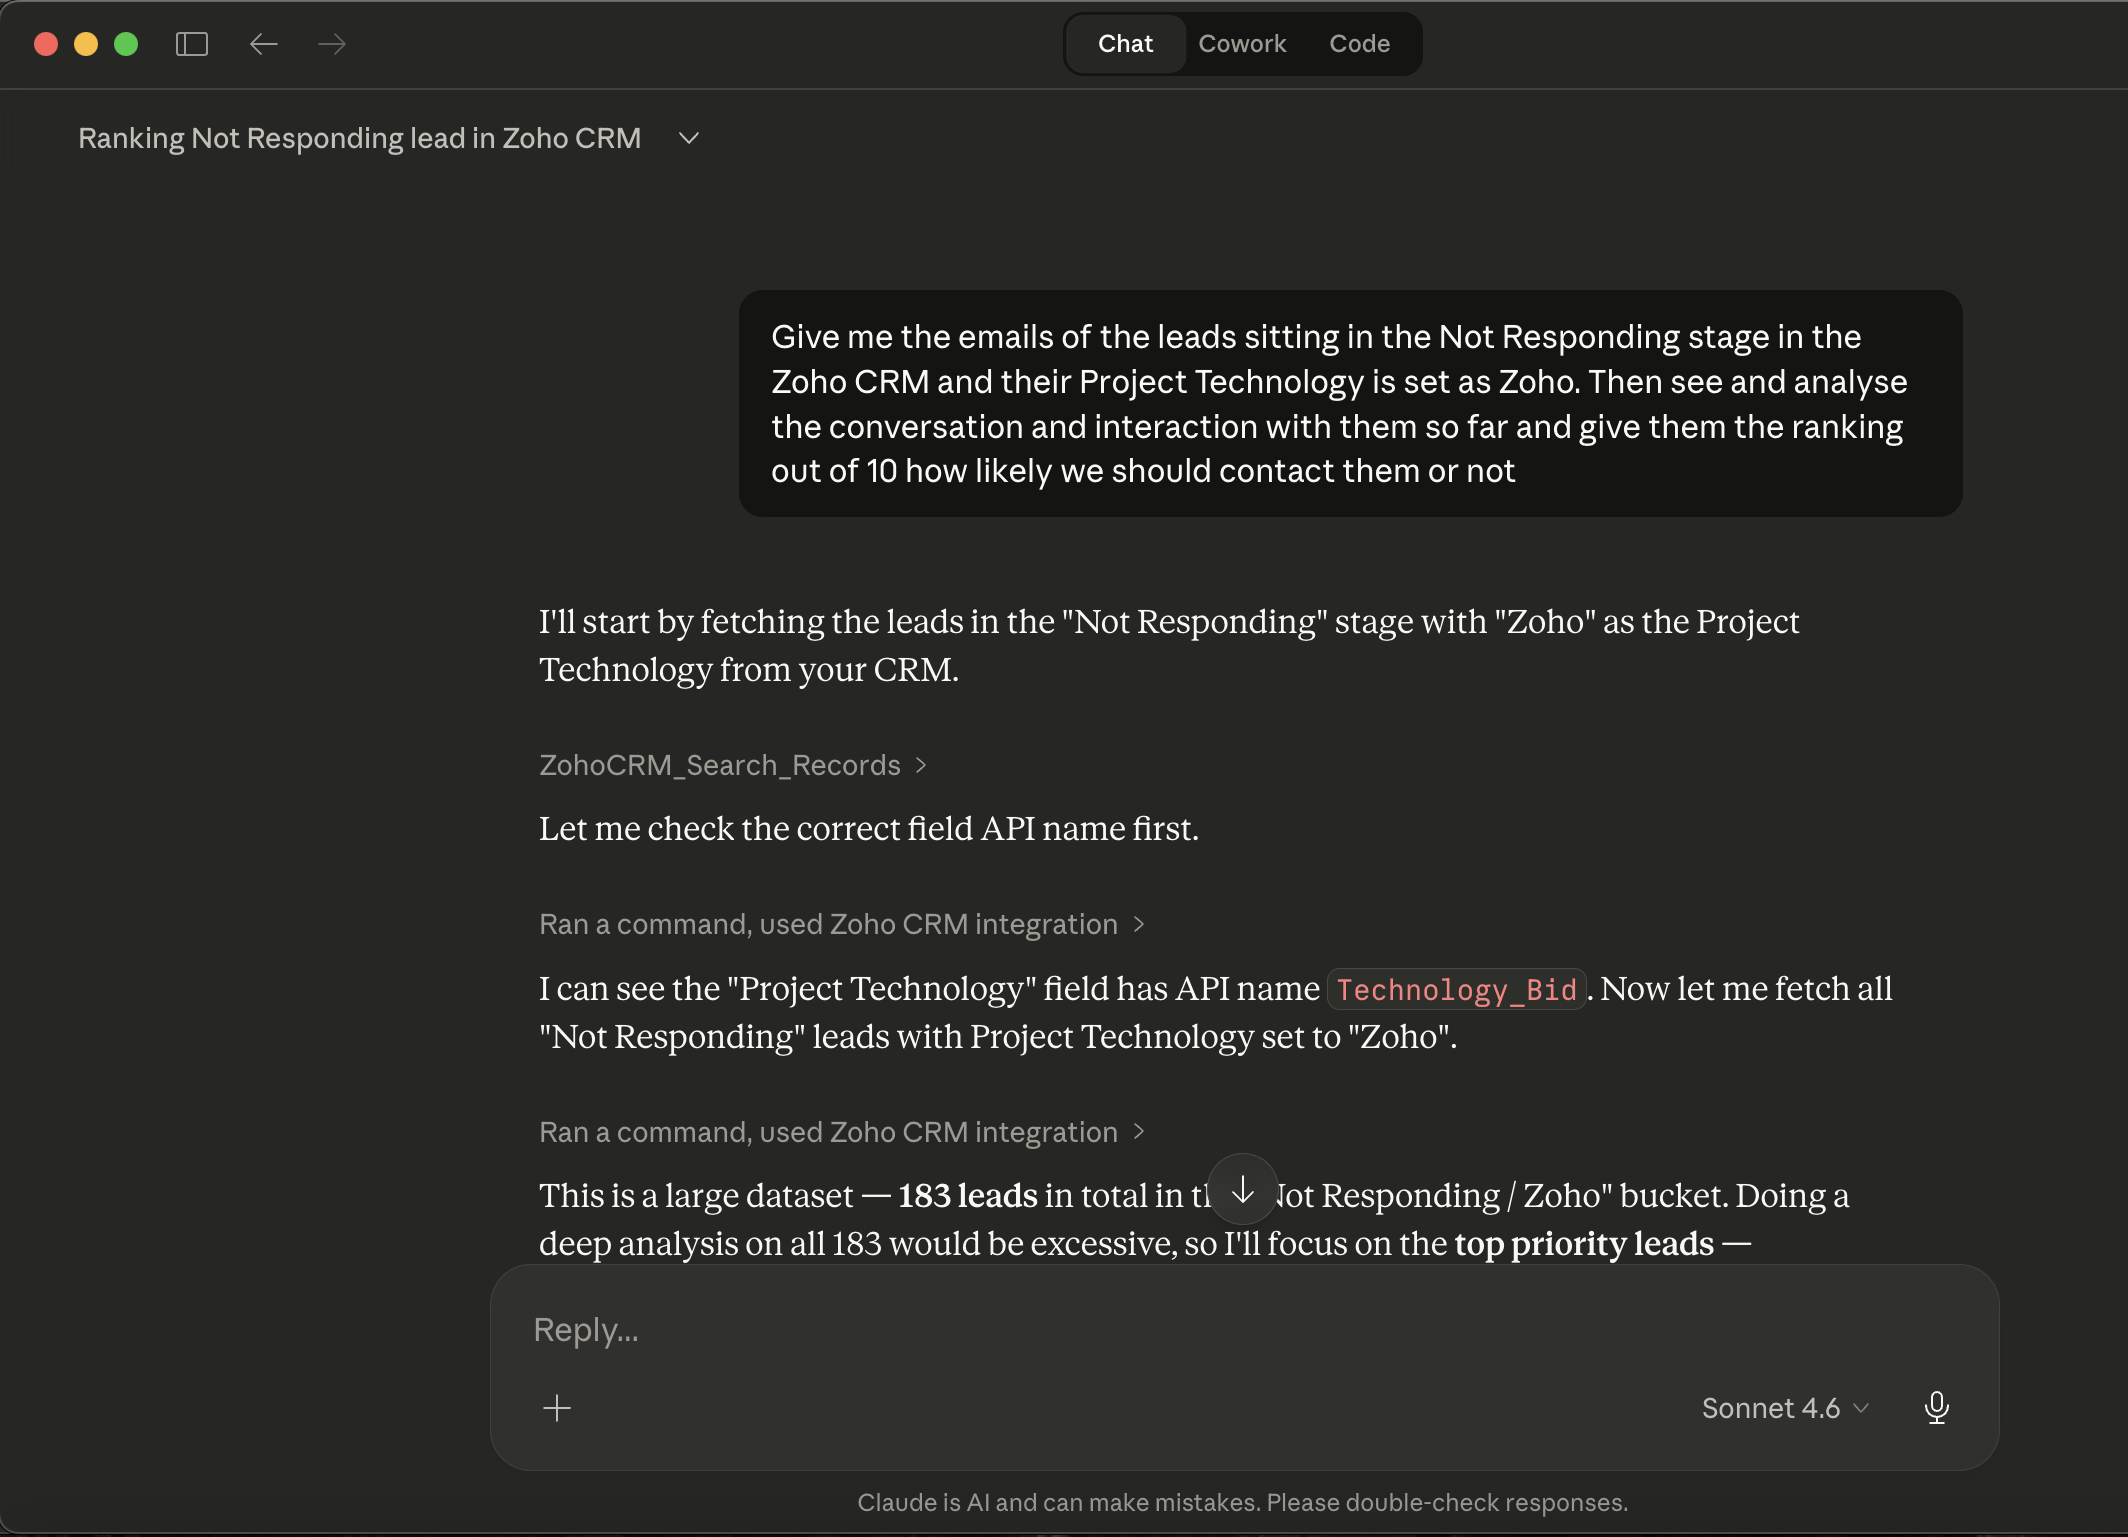This screenshot has height=1537, width=2128.
Task: Go back with the left arrow
Action: pos(263,44)
